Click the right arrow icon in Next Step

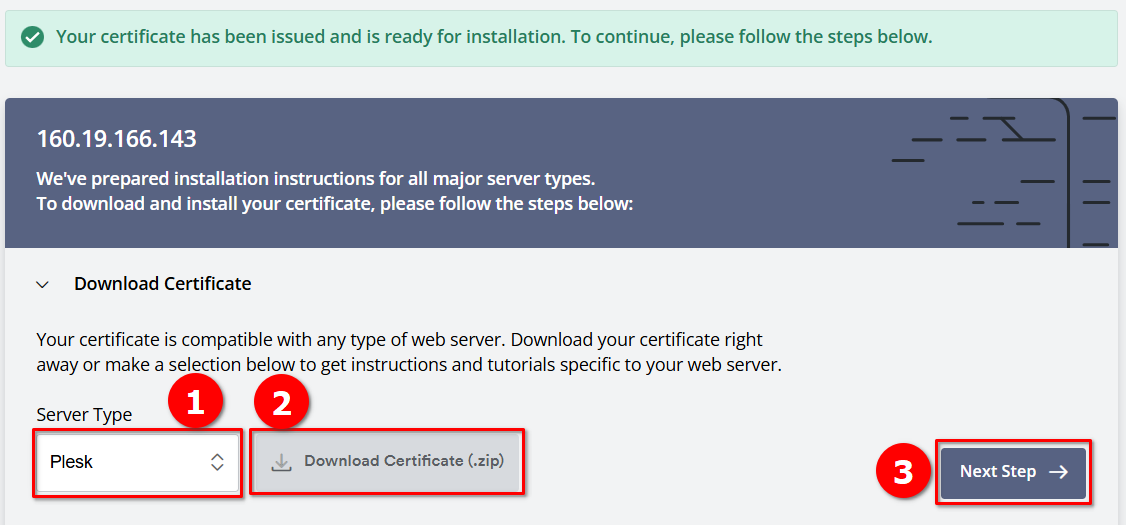click(1058, 473)
